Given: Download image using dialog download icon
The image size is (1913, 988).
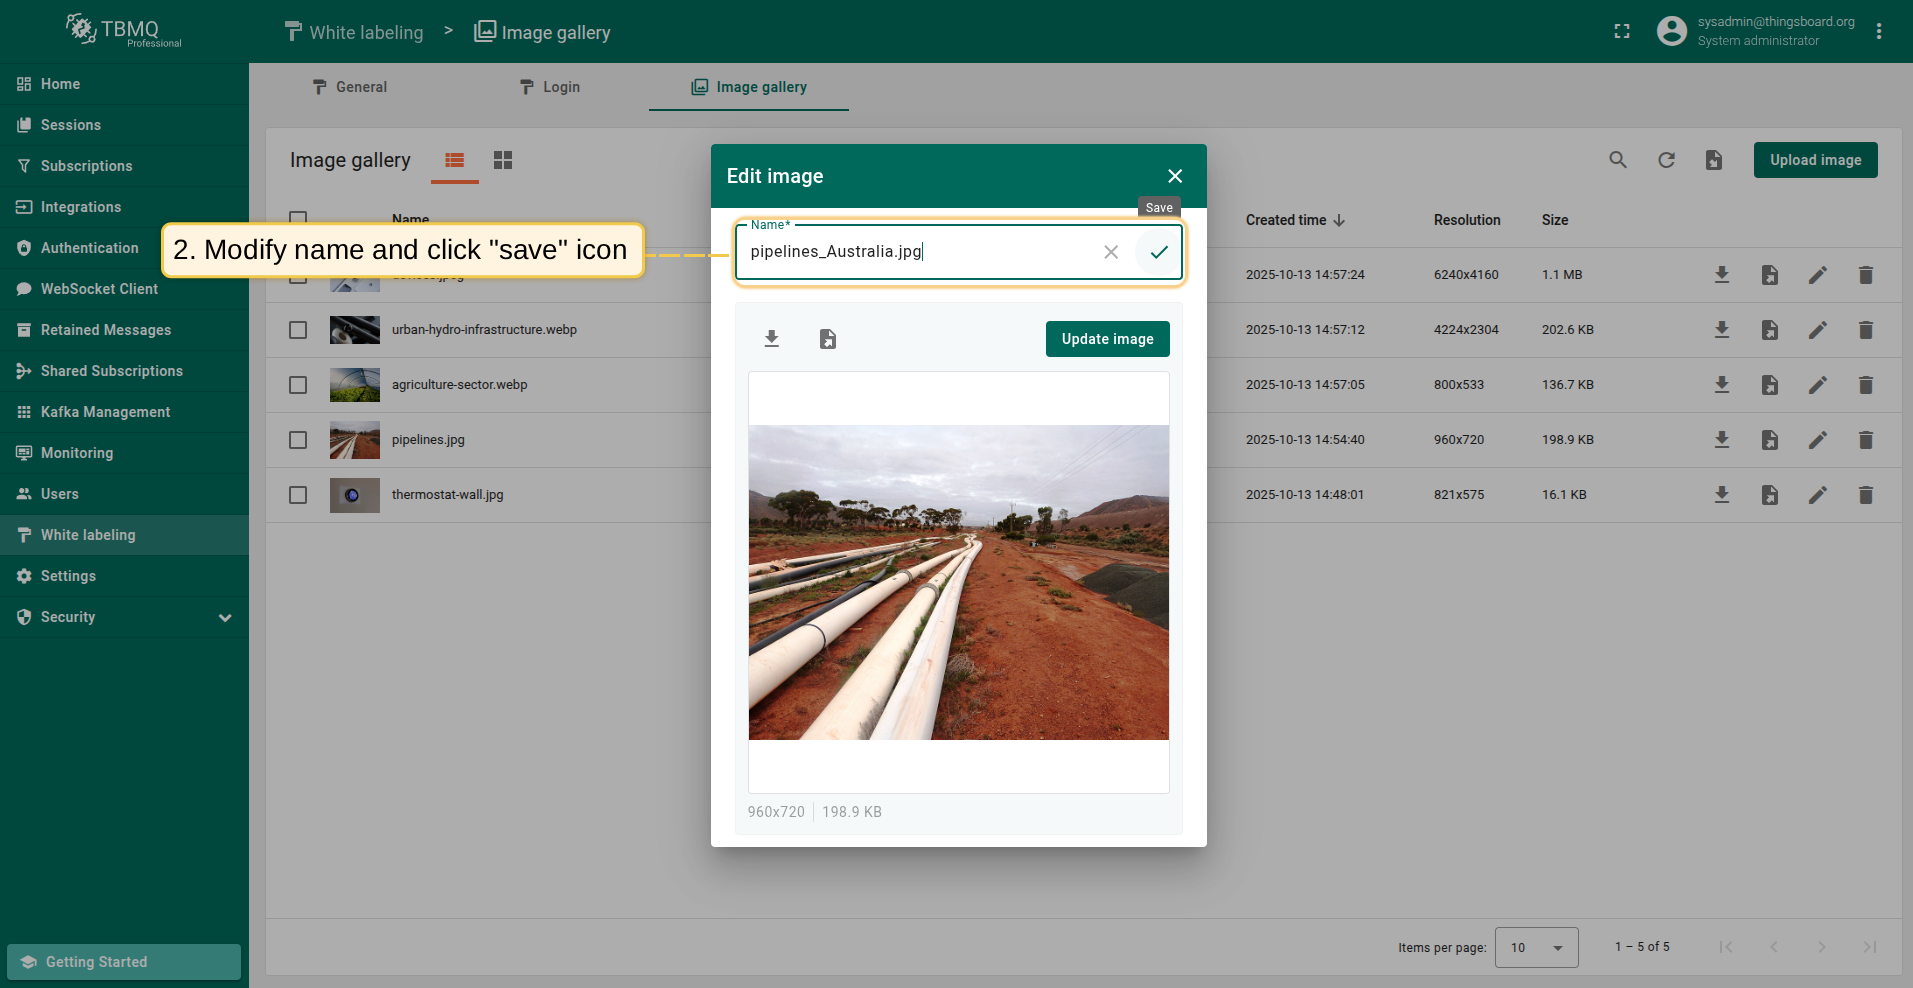Looking at the screenshot, I should point(771,339).
